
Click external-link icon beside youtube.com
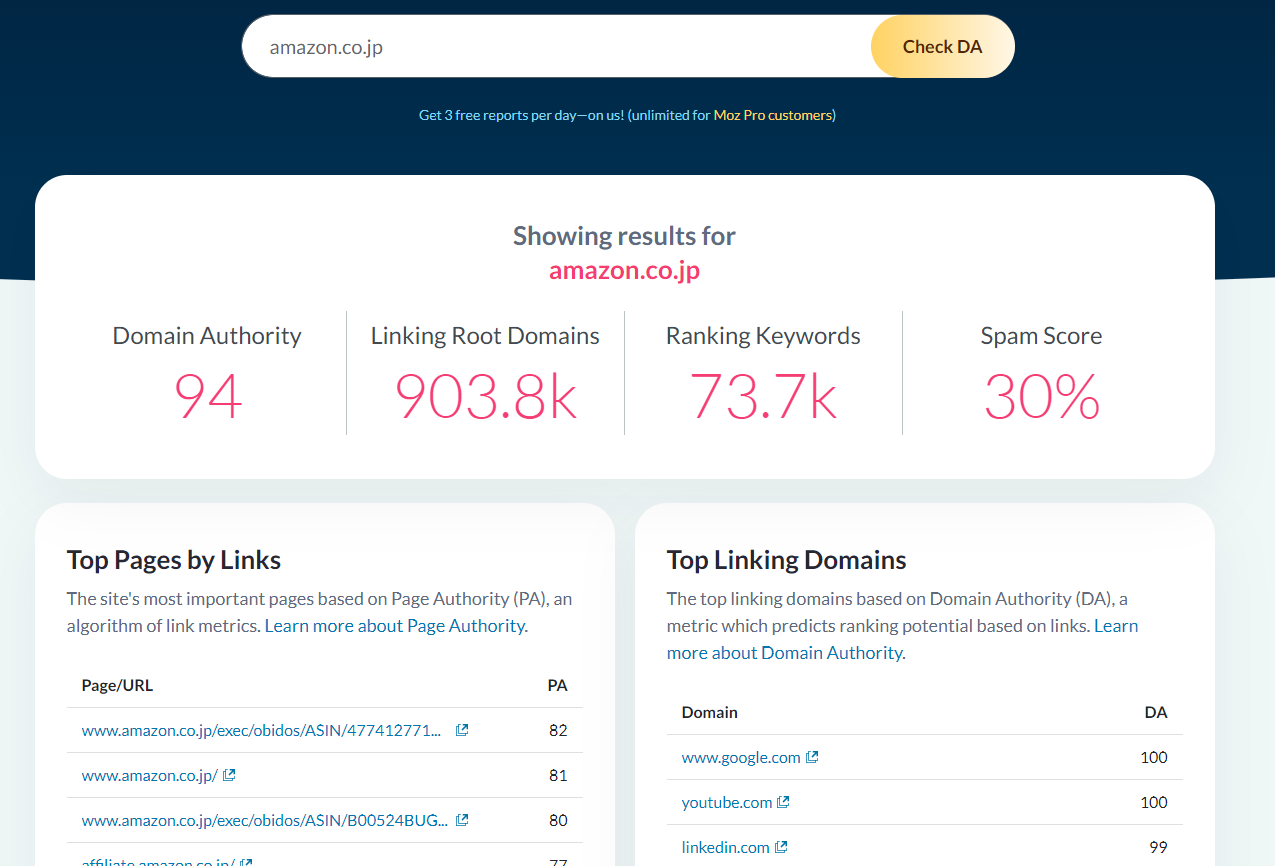tap(783, 802)
